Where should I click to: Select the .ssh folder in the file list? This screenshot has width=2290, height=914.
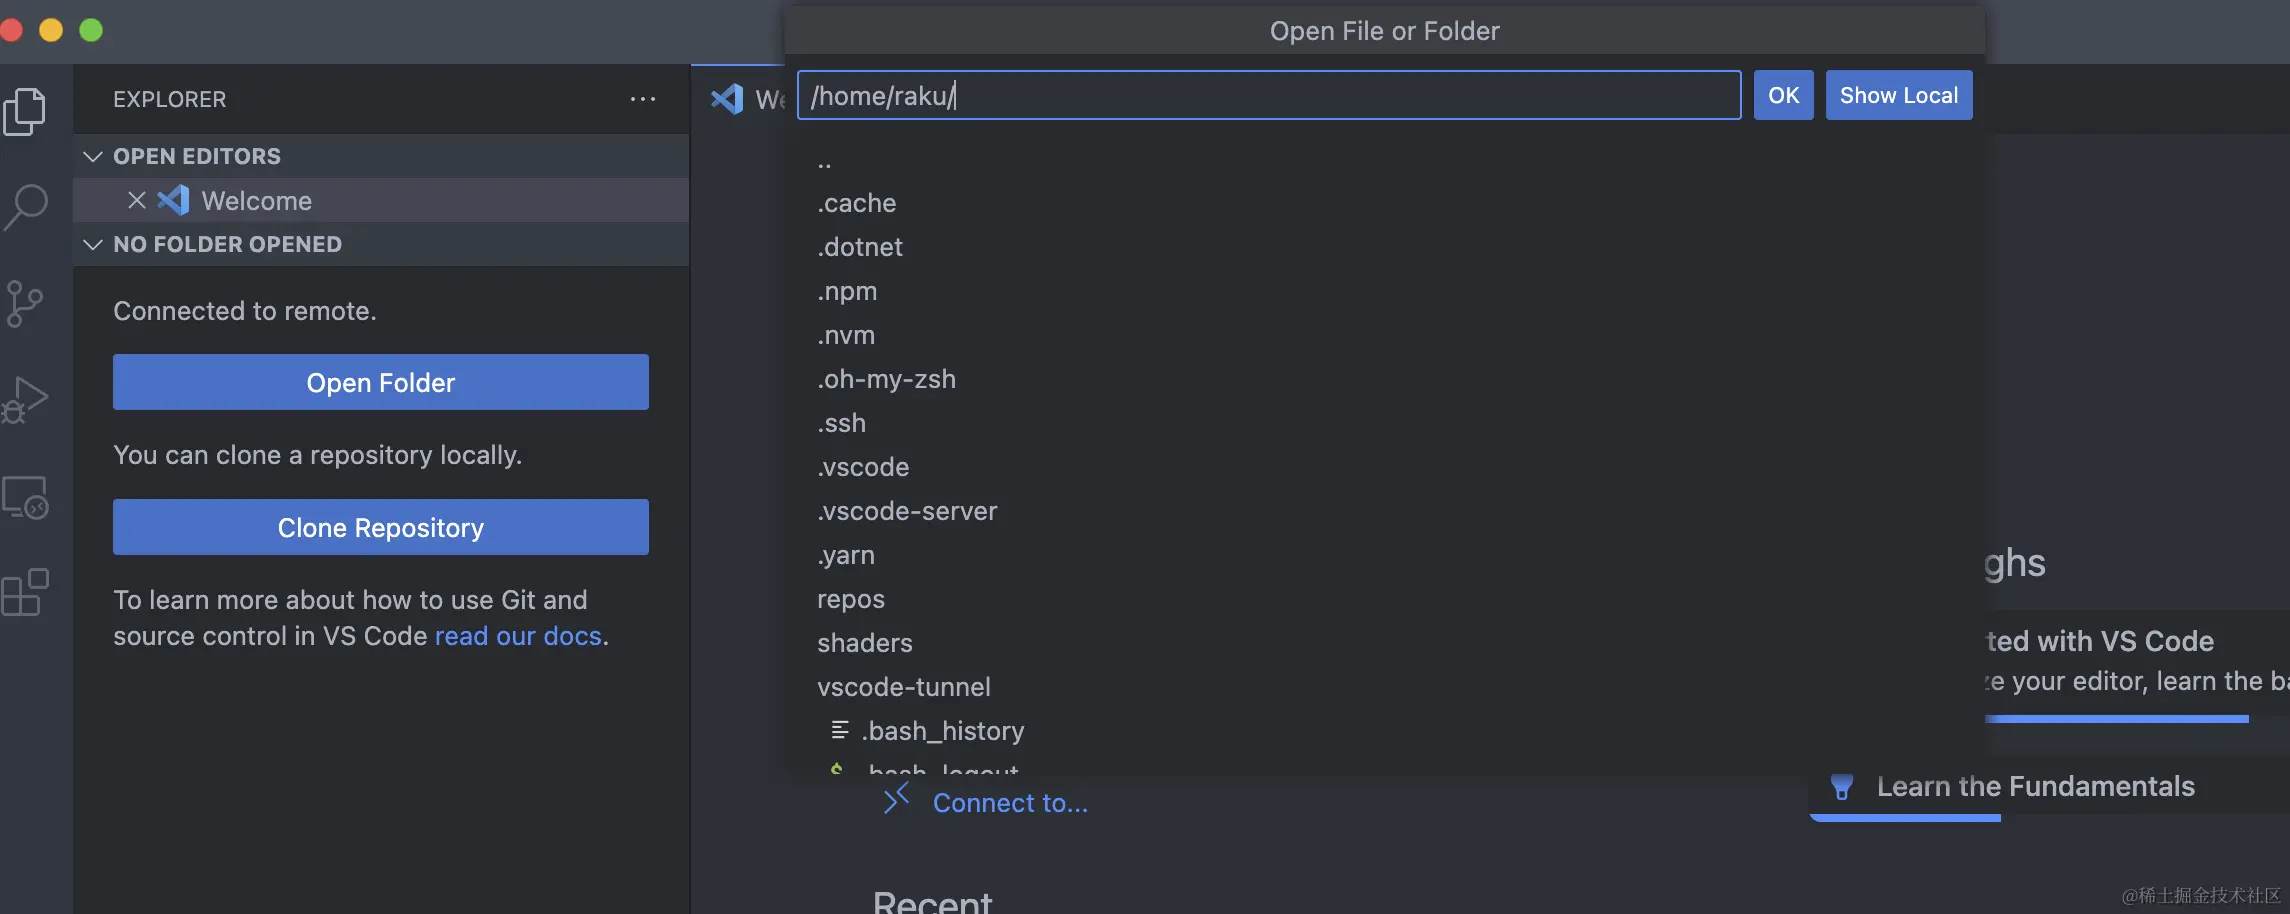[x=841, y=423]
